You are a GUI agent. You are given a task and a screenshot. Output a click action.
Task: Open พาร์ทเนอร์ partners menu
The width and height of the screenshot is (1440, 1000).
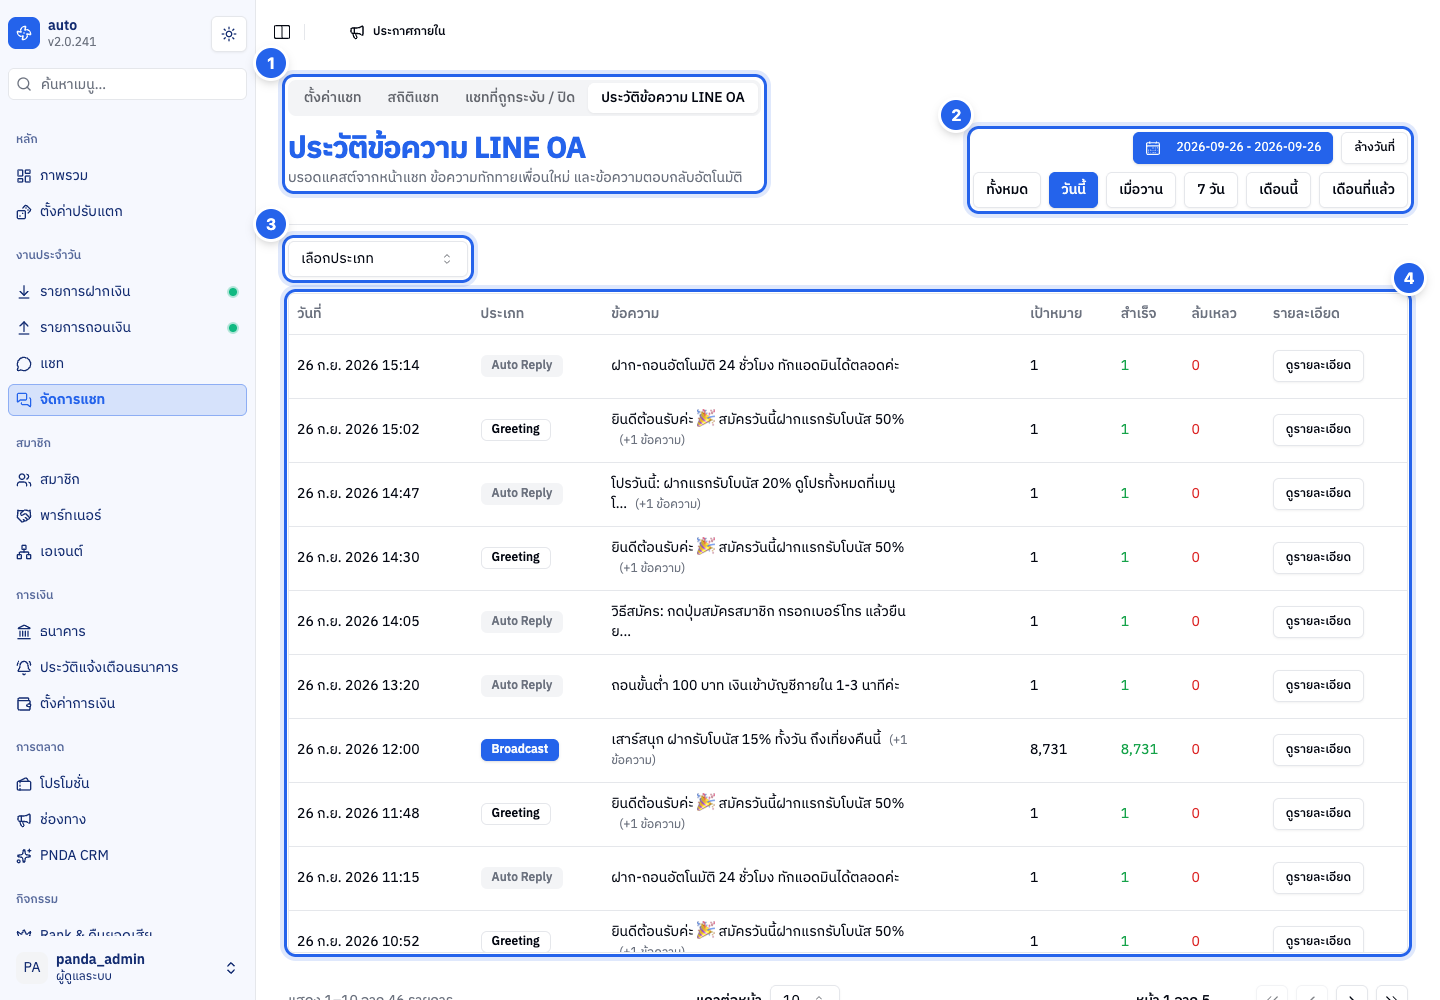click(x=127, y=515)
